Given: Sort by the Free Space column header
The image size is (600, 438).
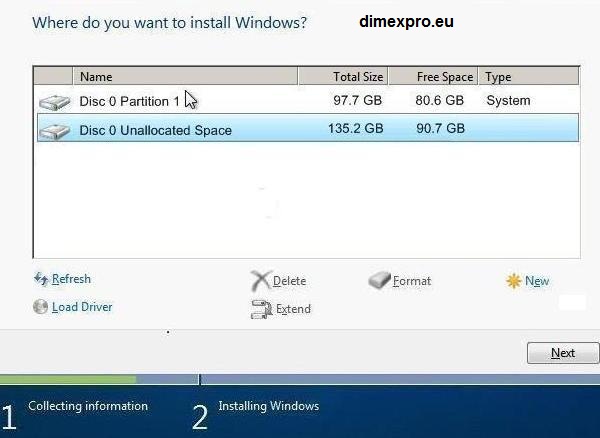Looking at the screenshot, I should click(x=433, y=77).
